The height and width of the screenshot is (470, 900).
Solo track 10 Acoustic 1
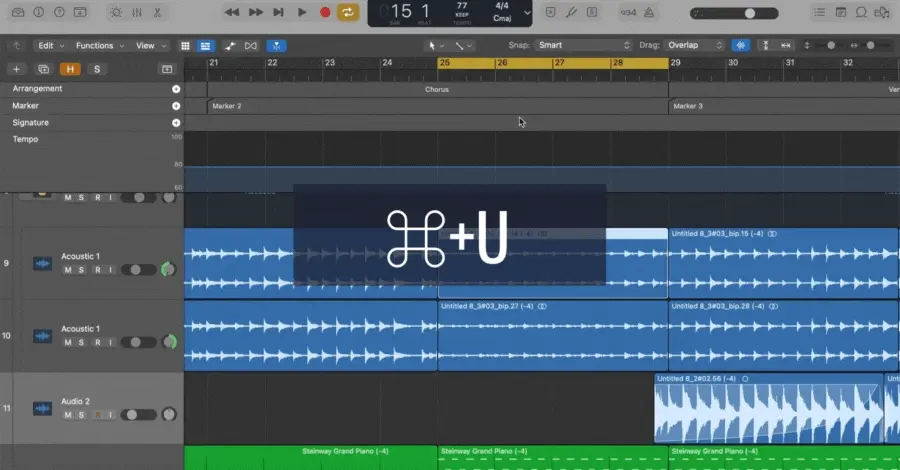[x=82, y=343]
